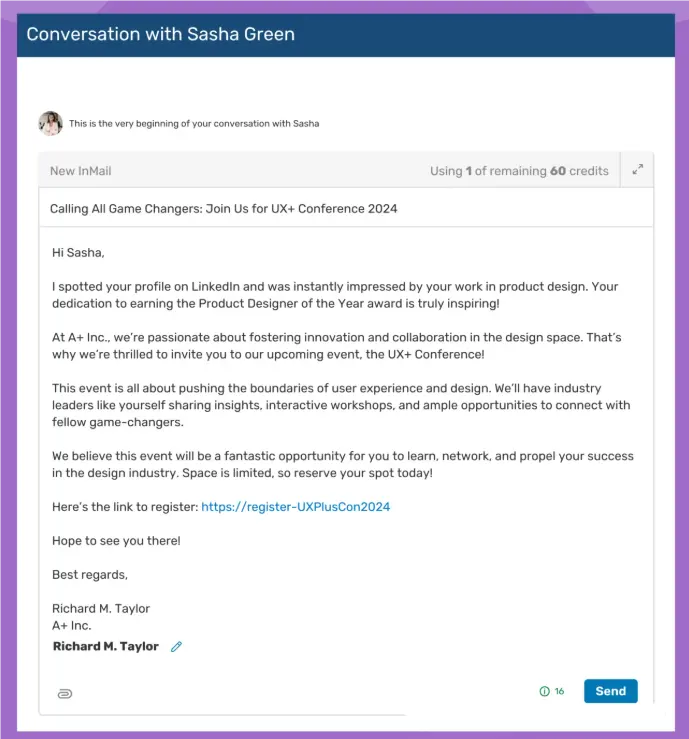689x739 pixels.
Task: Click the paperclip attachment icon
Action: click(x=65, y=693)
